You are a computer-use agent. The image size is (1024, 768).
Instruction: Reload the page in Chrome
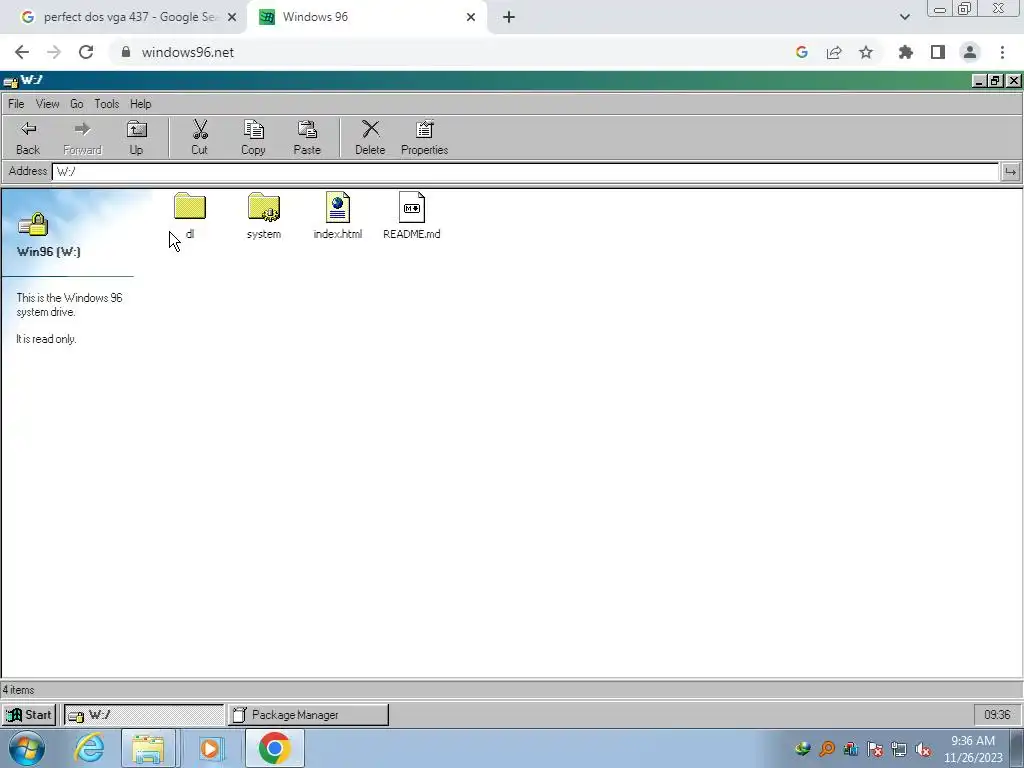click(86, 52)
